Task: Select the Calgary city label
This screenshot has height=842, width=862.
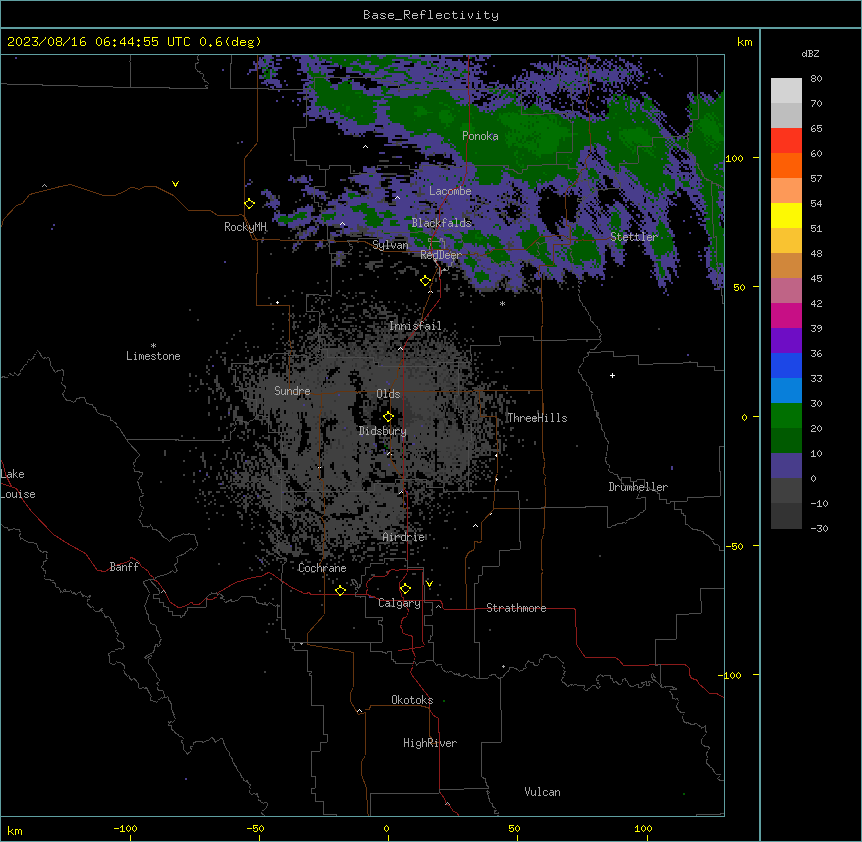Action: (x=400, y=603)
